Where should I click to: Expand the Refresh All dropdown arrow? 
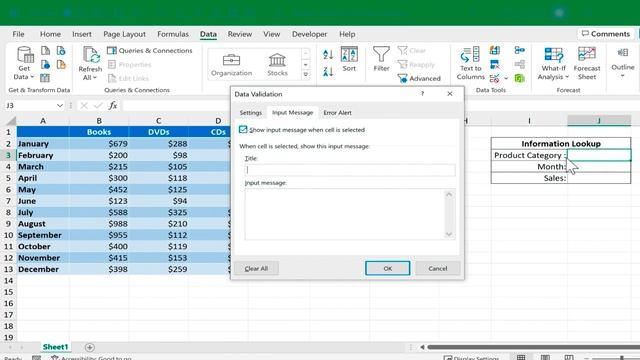coord(95,78)
